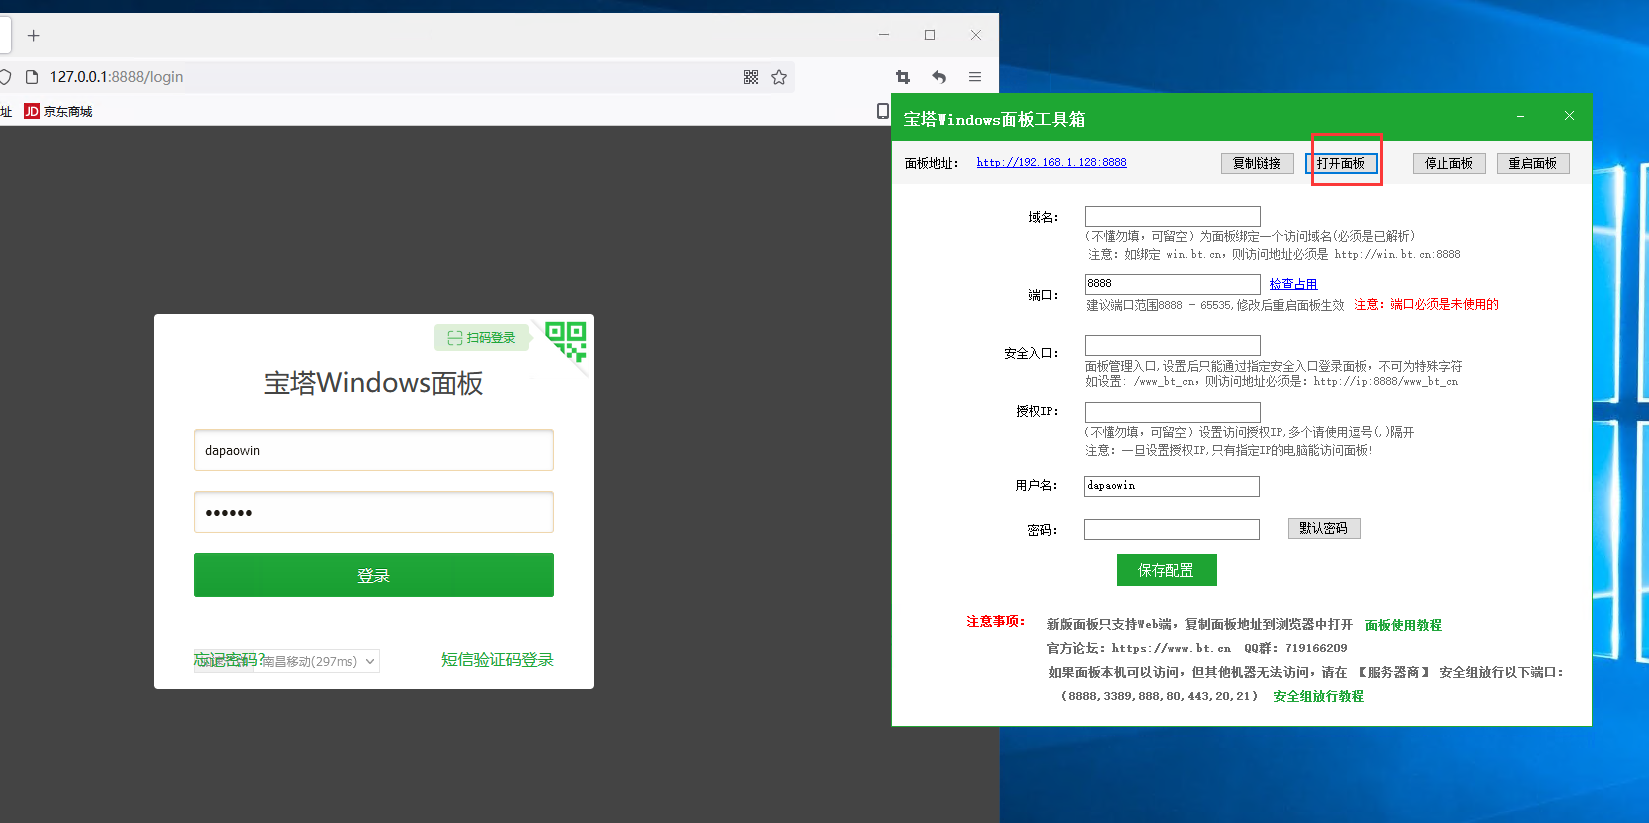This screenshot has width=1649, height=823.
Task: Close the 宝塔Windows面板工具箱 window
Action: click(1569, 116)
